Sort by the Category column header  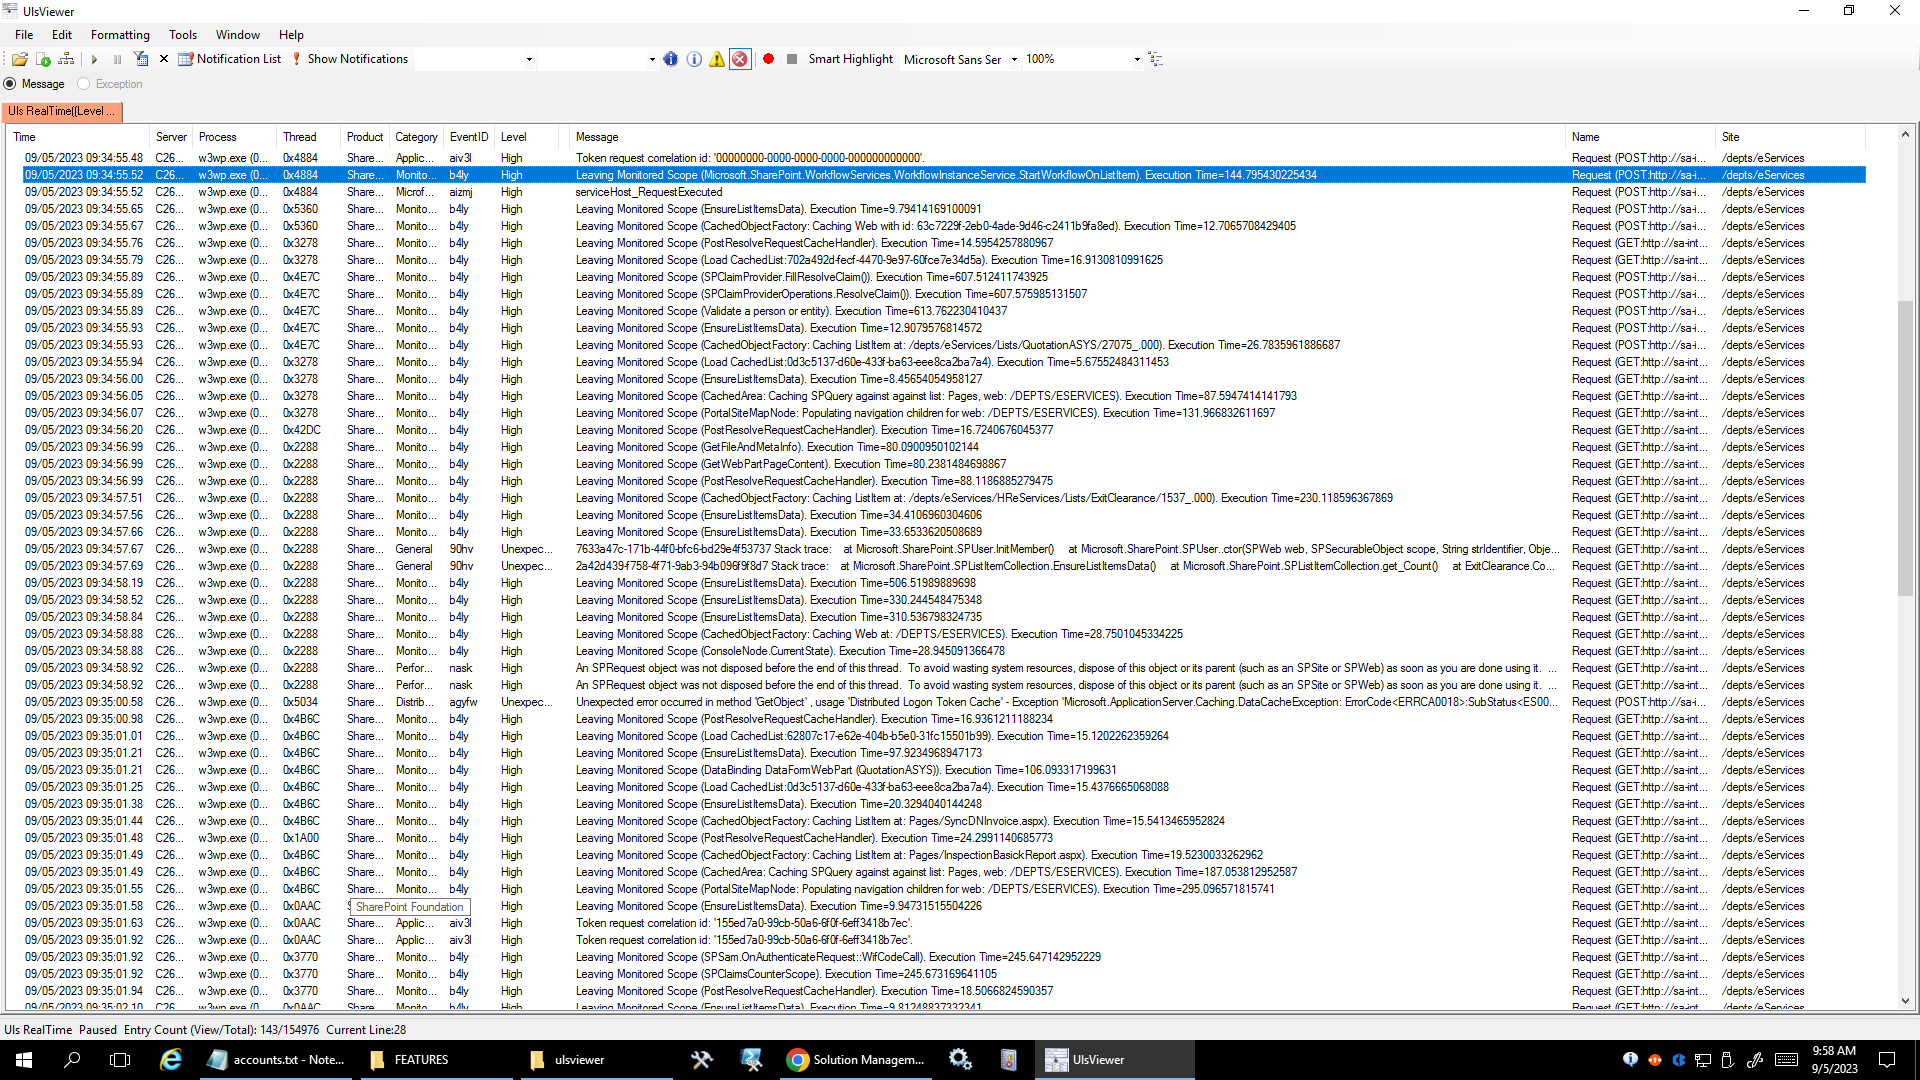416,137
